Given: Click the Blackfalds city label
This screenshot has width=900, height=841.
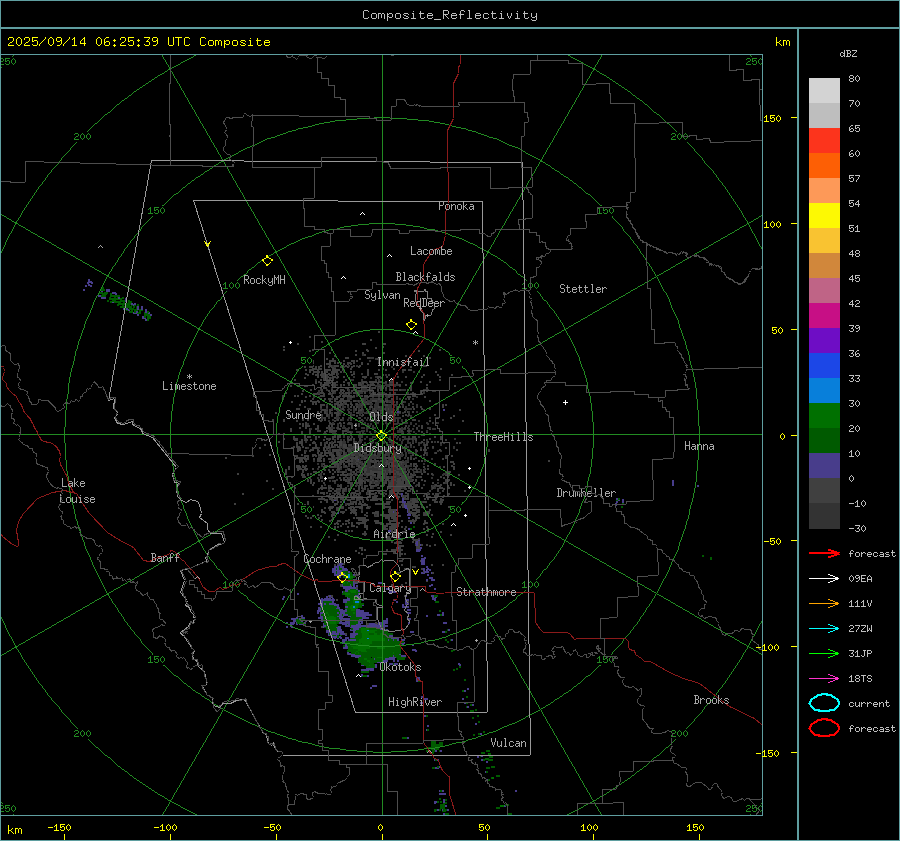Looking at the screenshot, I should [425, 277].
